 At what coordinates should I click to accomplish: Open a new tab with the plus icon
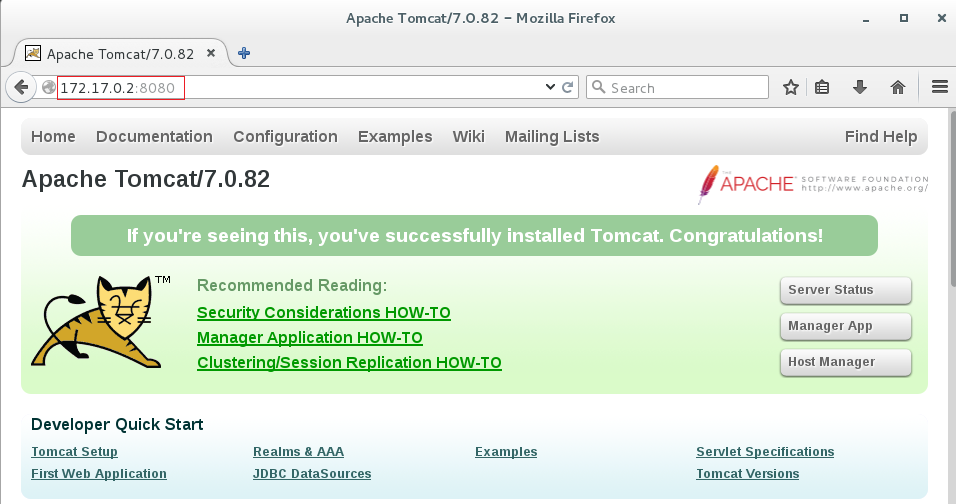click(x=244, y=53)
